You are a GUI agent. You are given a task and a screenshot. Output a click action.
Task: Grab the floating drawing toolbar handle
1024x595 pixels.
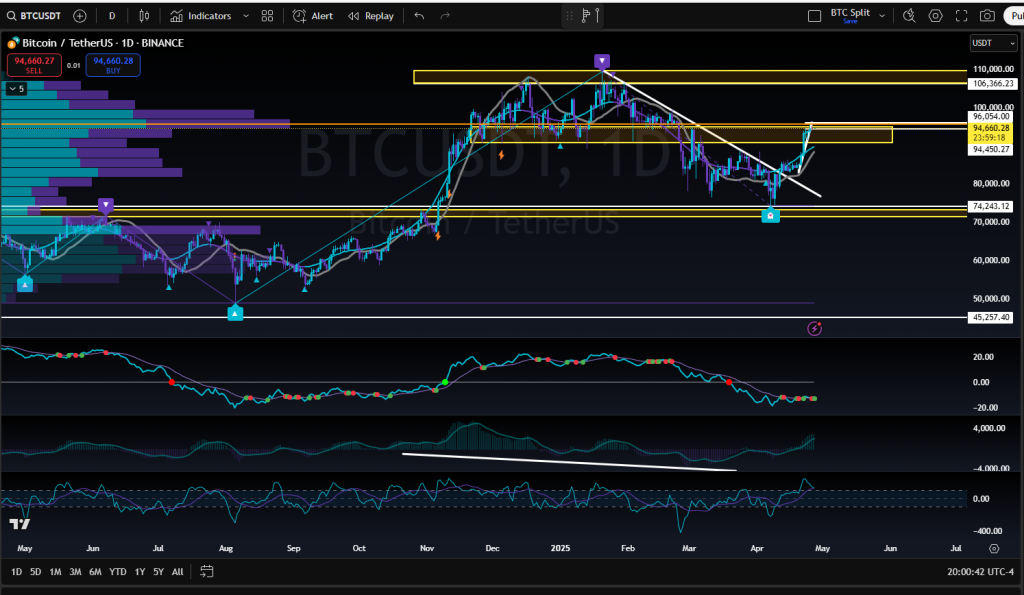tap(569, 16)
